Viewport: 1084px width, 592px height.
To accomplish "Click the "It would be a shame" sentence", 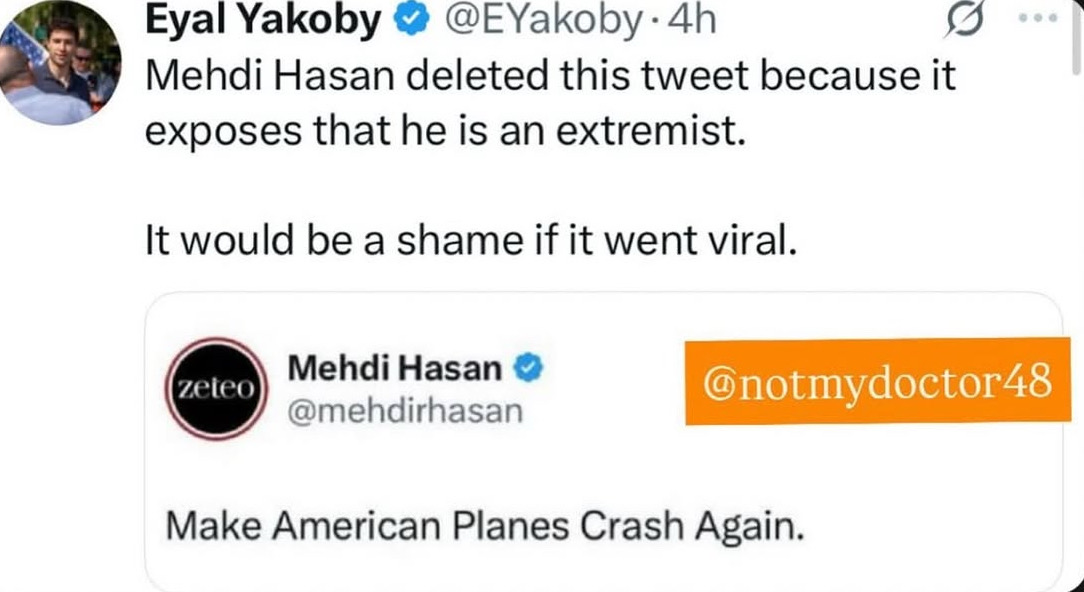I will click(471, 241).
